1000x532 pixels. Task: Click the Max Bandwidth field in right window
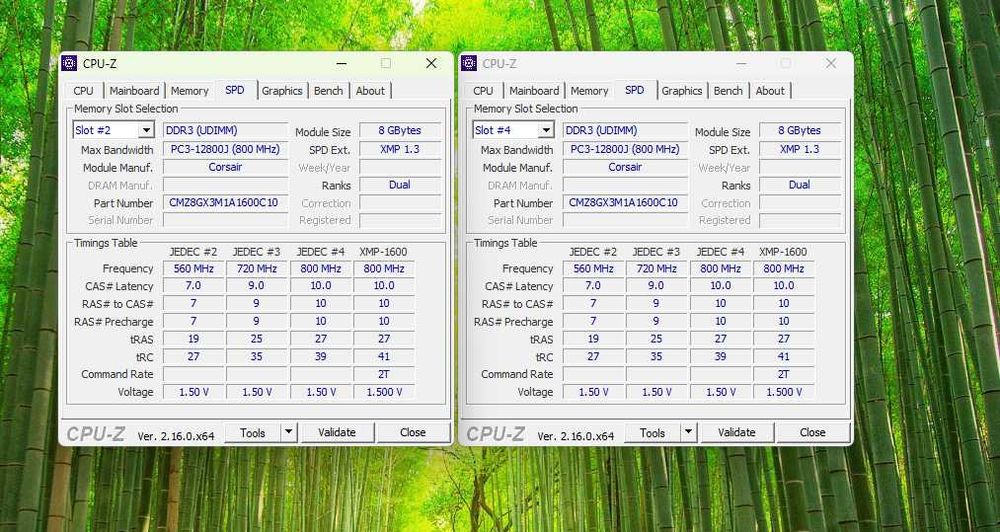point(625,149)
